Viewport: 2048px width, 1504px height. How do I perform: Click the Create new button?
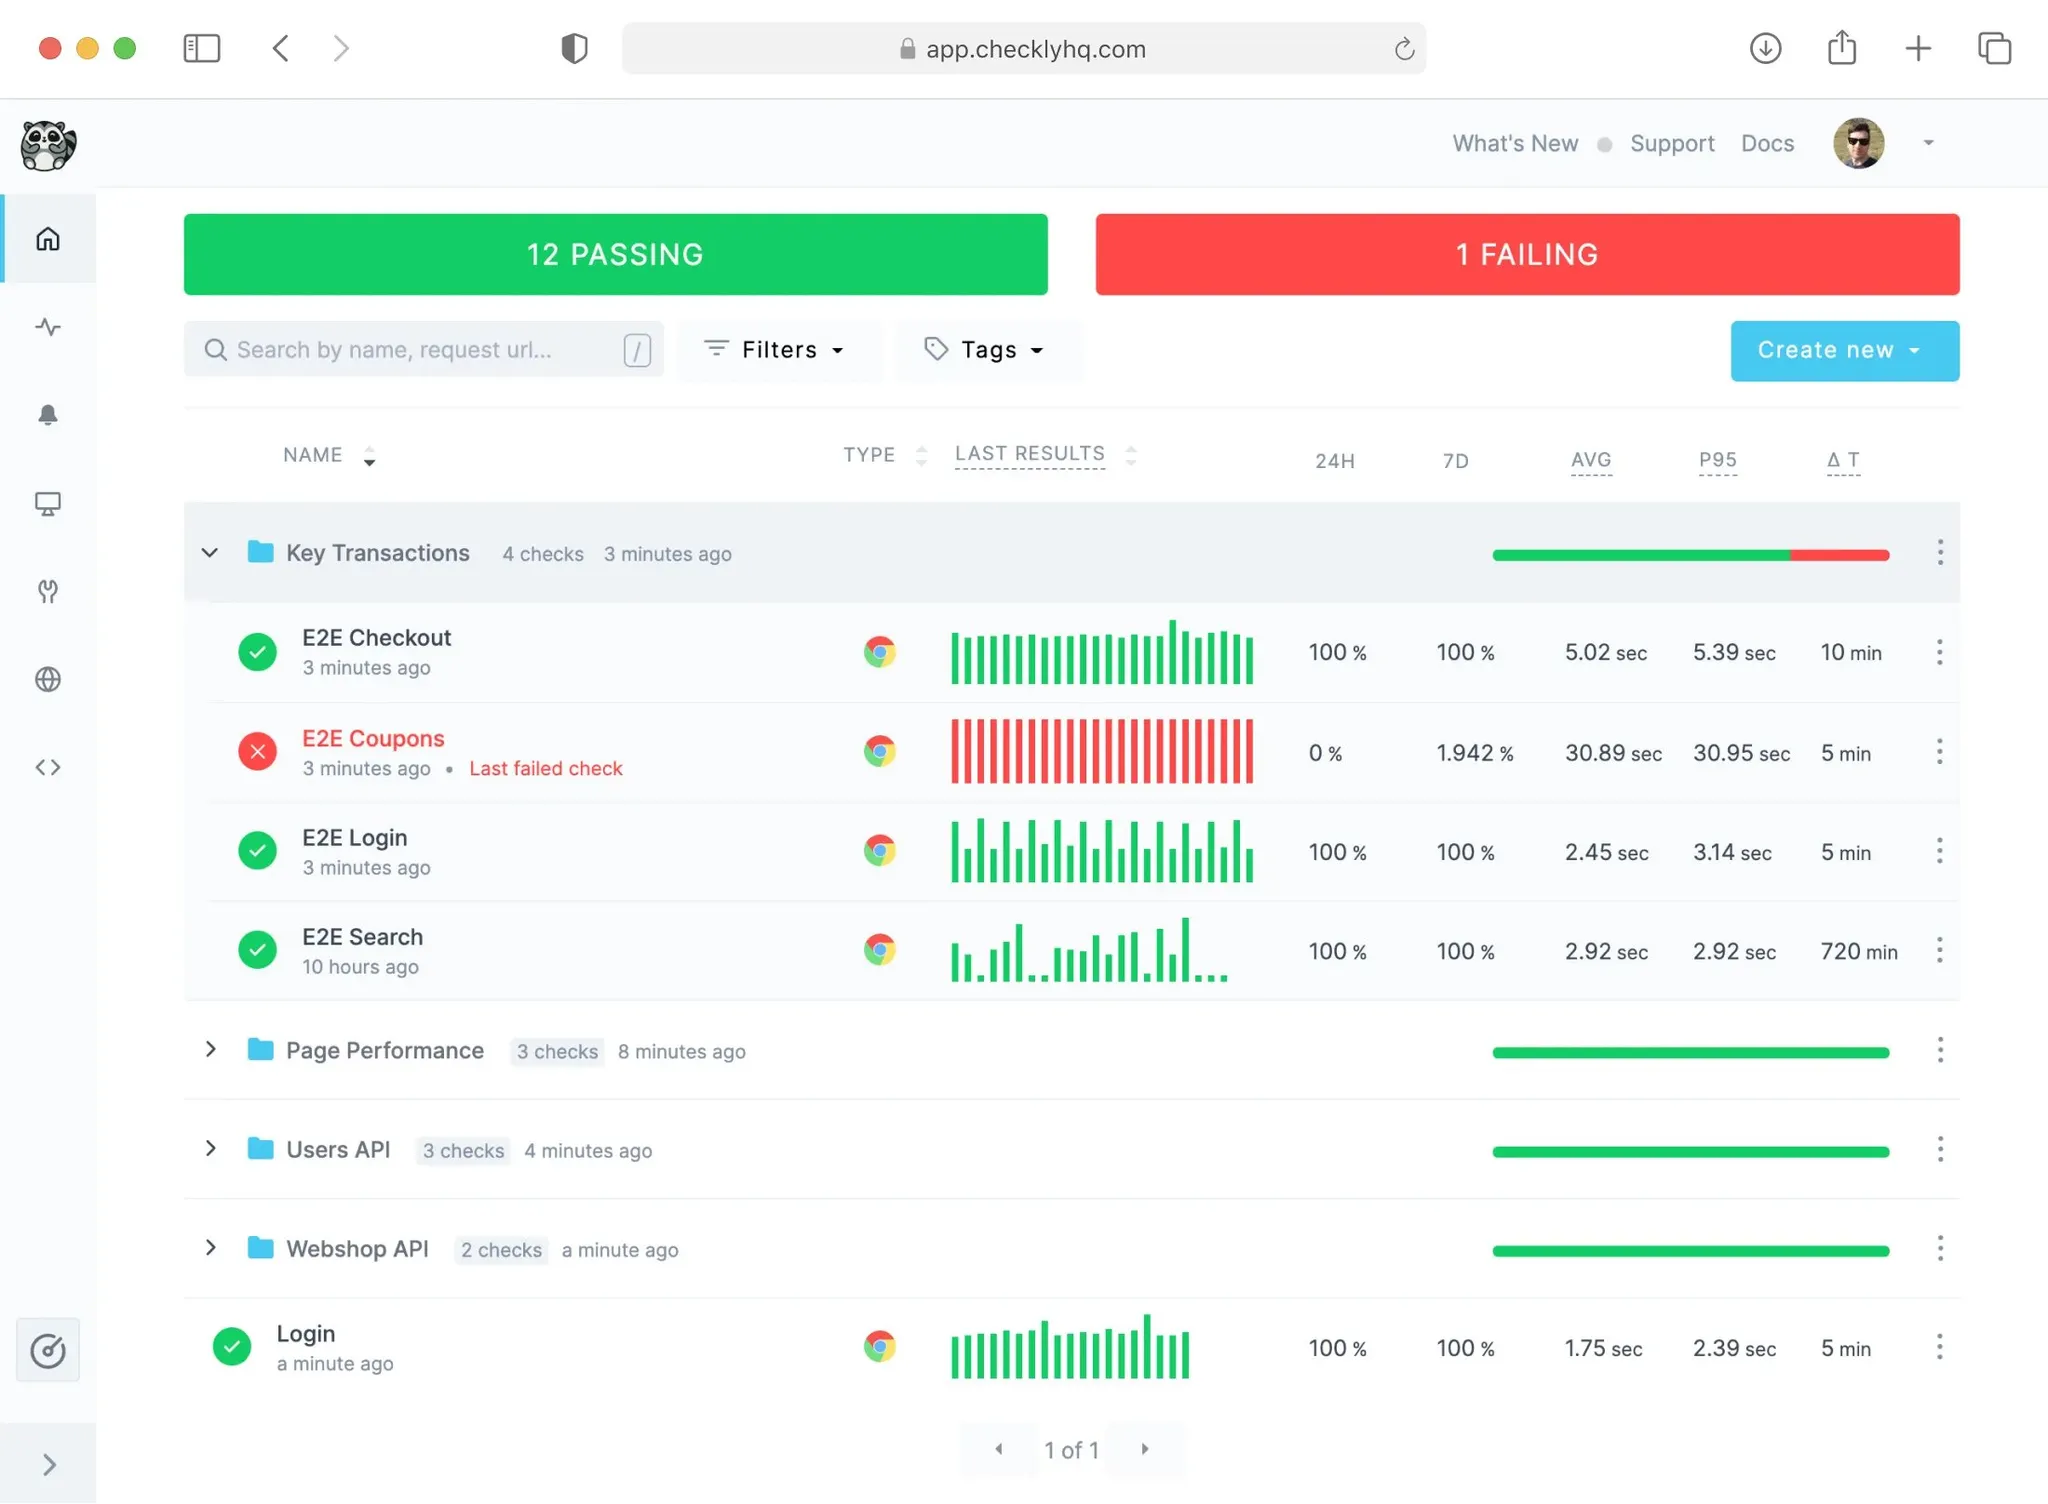[1843, 350]
